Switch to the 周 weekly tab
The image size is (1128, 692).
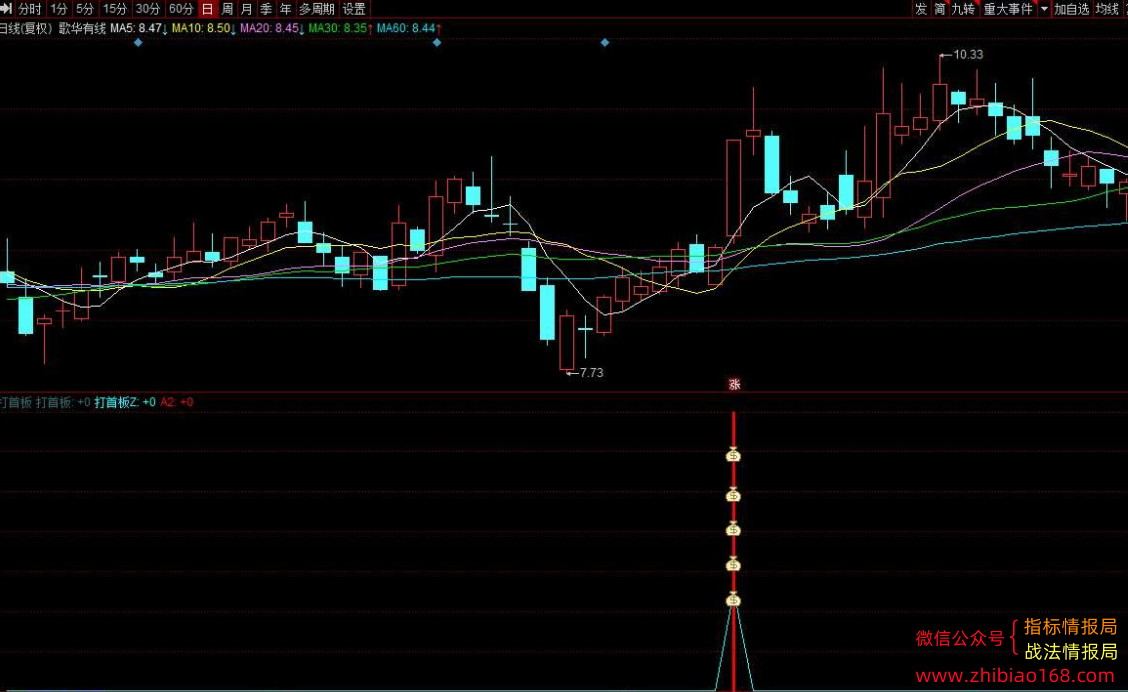click(227, 9)
